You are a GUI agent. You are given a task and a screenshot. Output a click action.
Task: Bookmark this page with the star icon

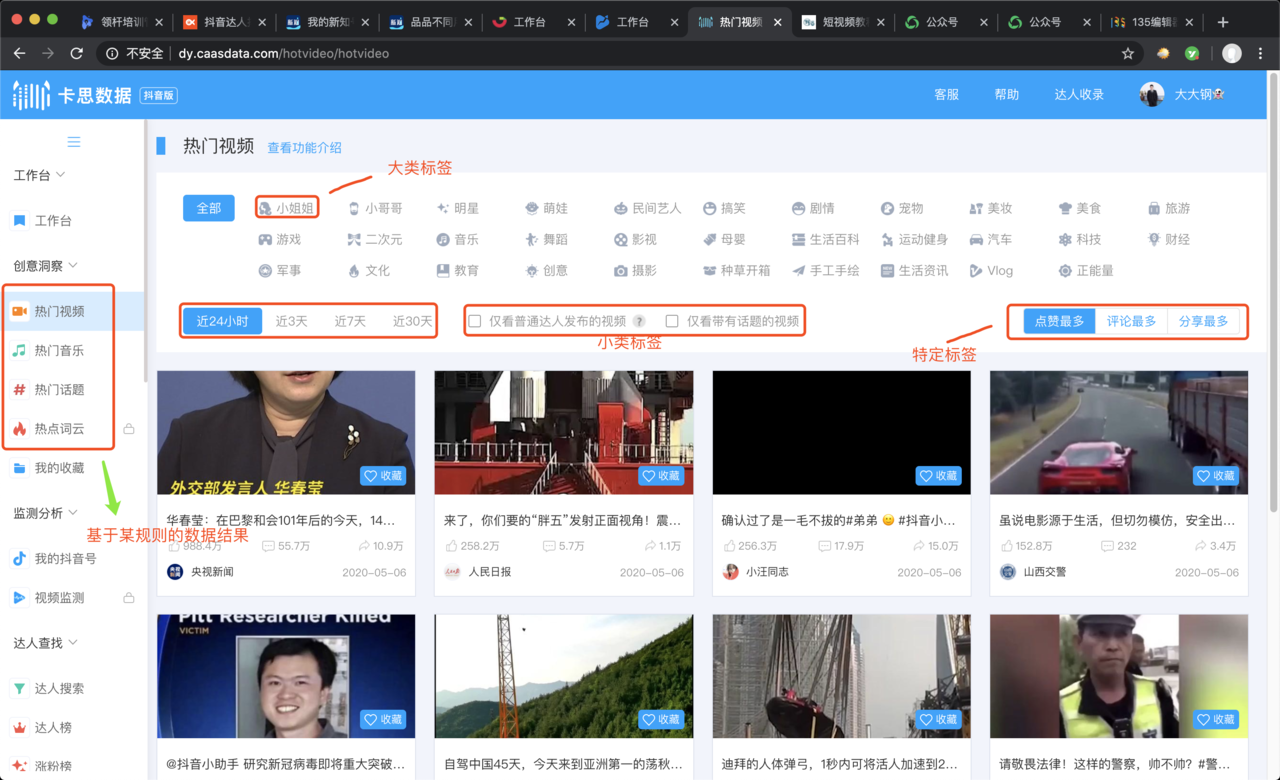[1128, 53]
